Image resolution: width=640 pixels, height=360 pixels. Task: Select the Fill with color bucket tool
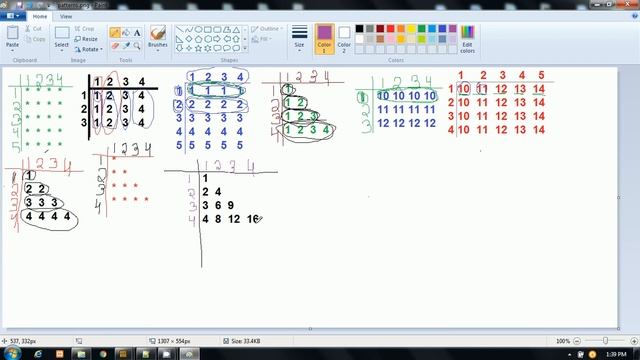point(126,33)
